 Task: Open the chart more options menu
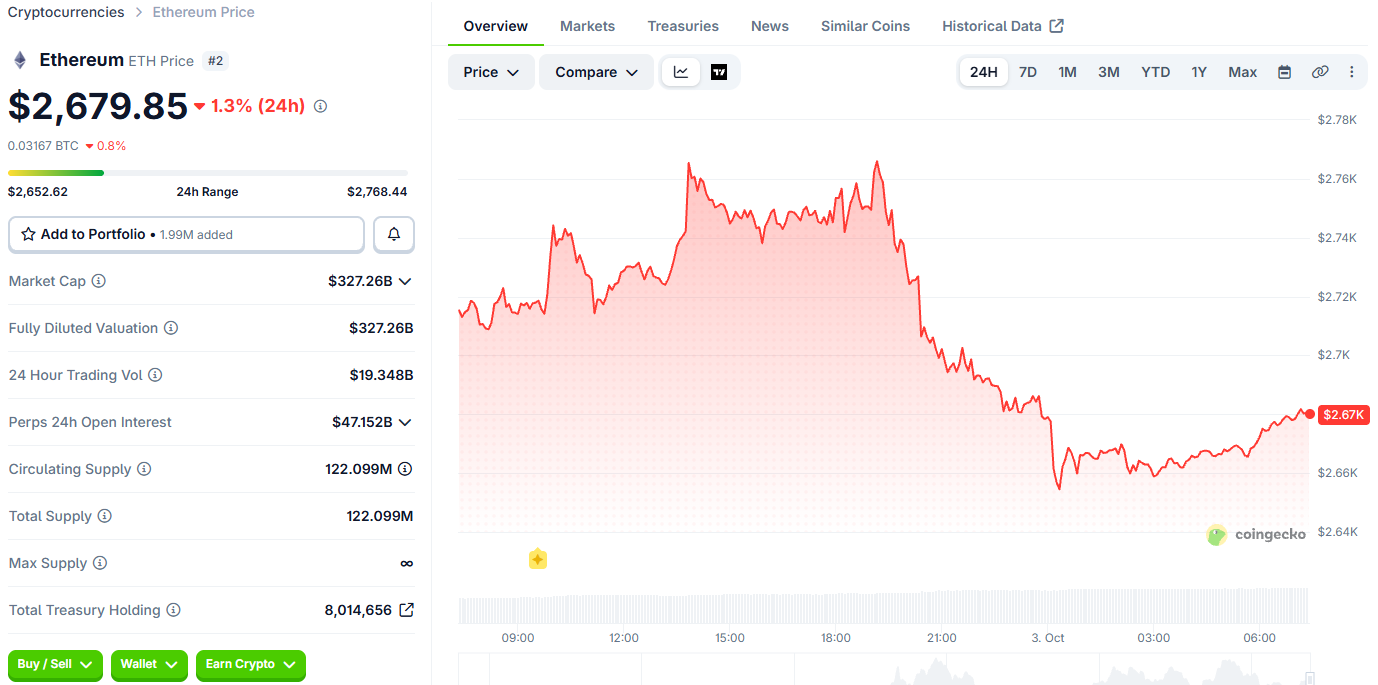tap(1352, 72)
